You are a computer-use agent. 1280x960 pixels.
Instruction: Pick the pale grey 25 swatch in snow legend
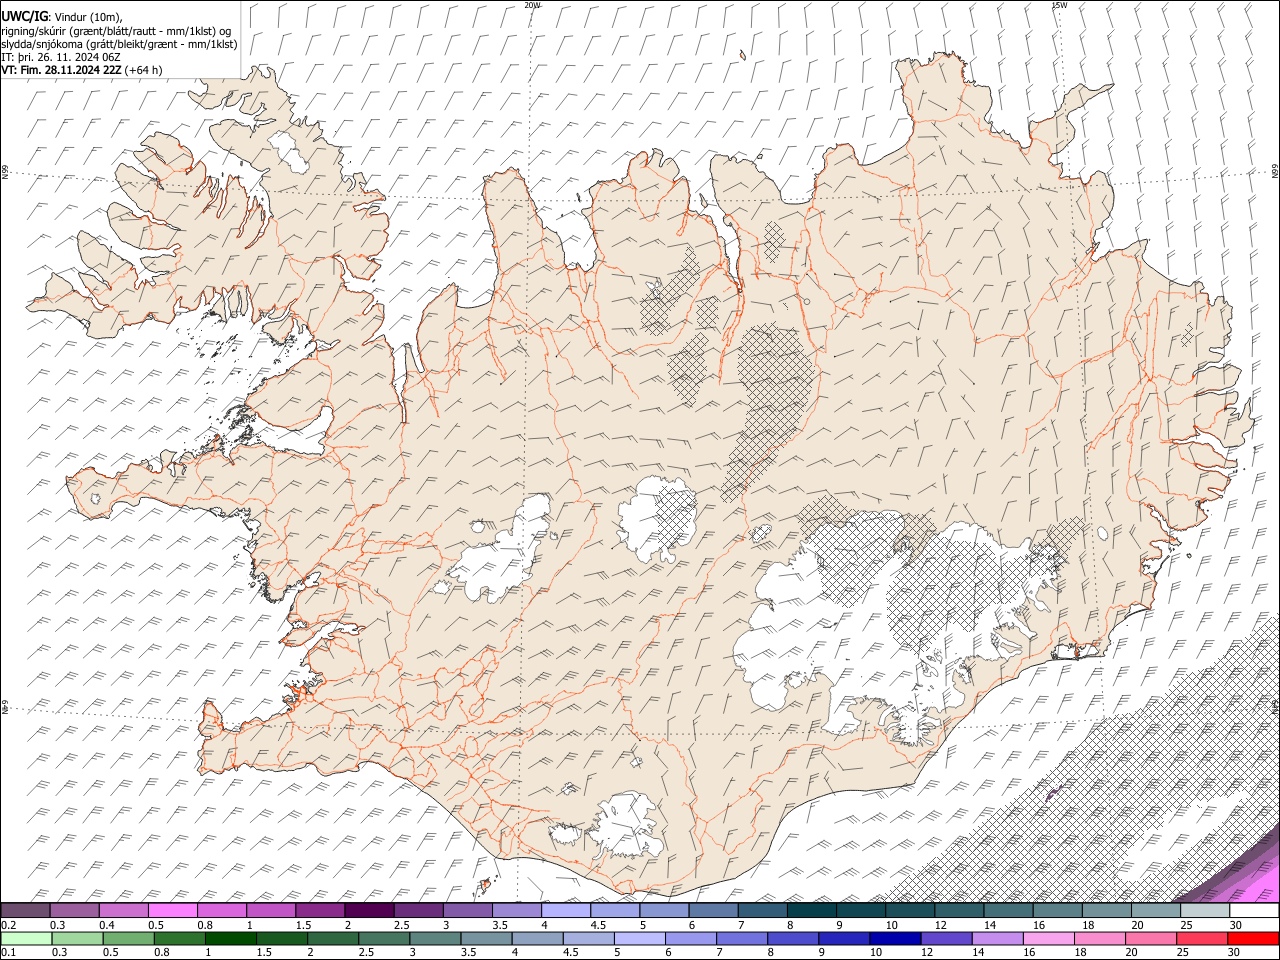[x=1205, y=911]
